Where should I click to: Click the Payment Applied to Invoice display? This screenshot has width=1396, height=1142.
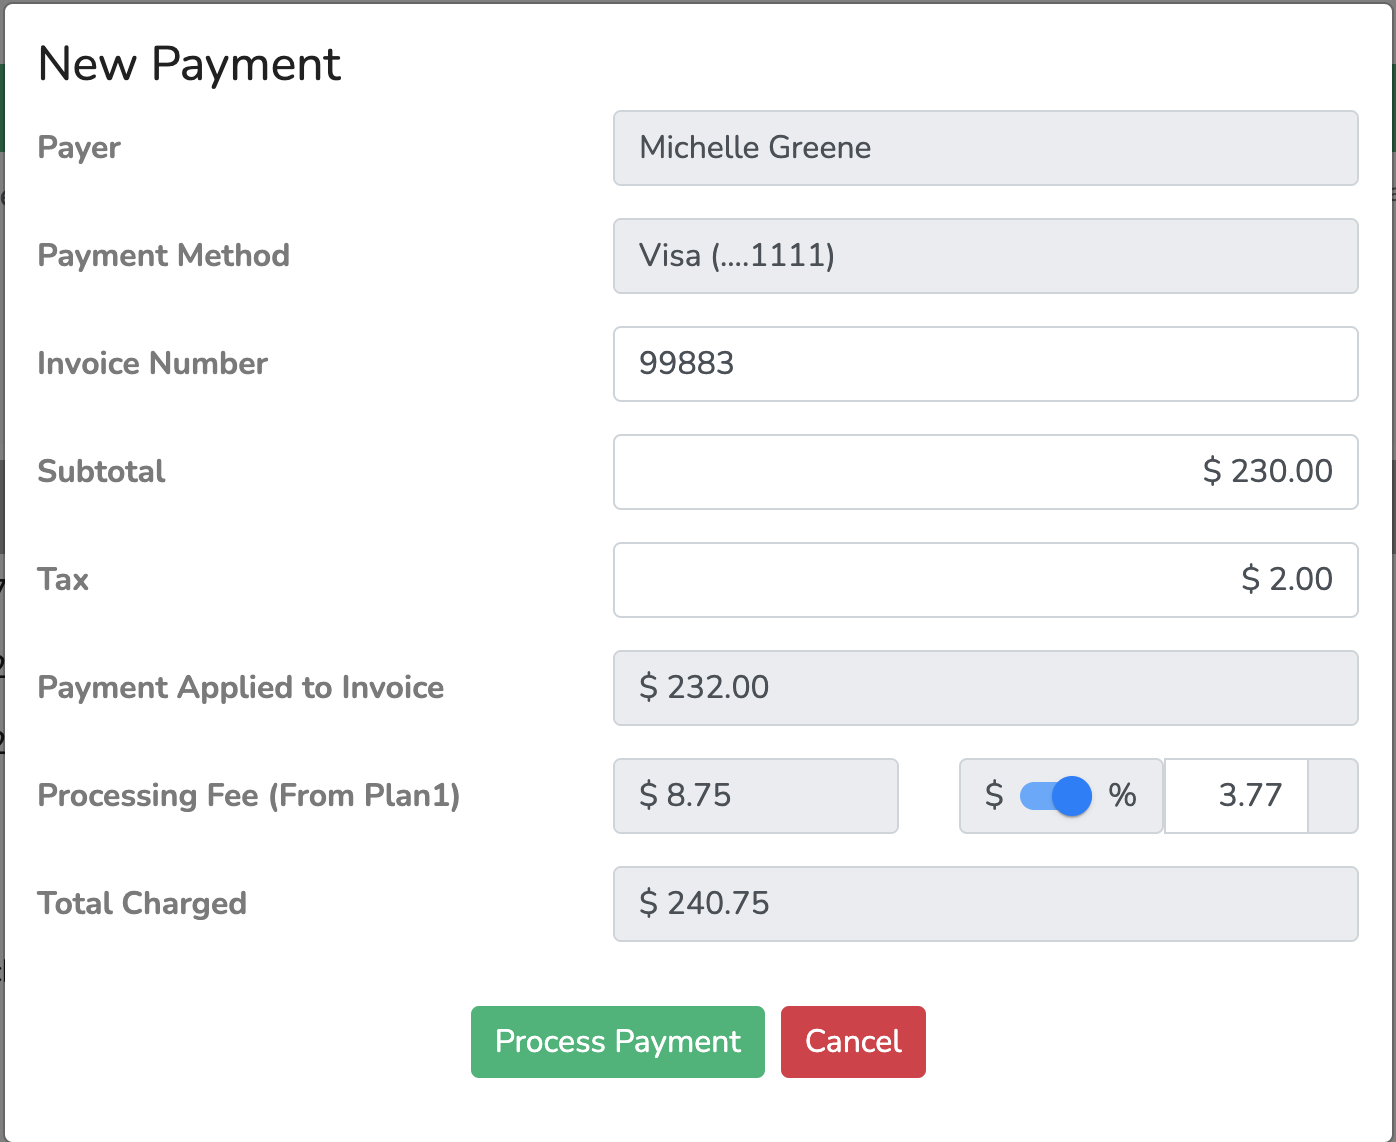(x=985, y=688)
